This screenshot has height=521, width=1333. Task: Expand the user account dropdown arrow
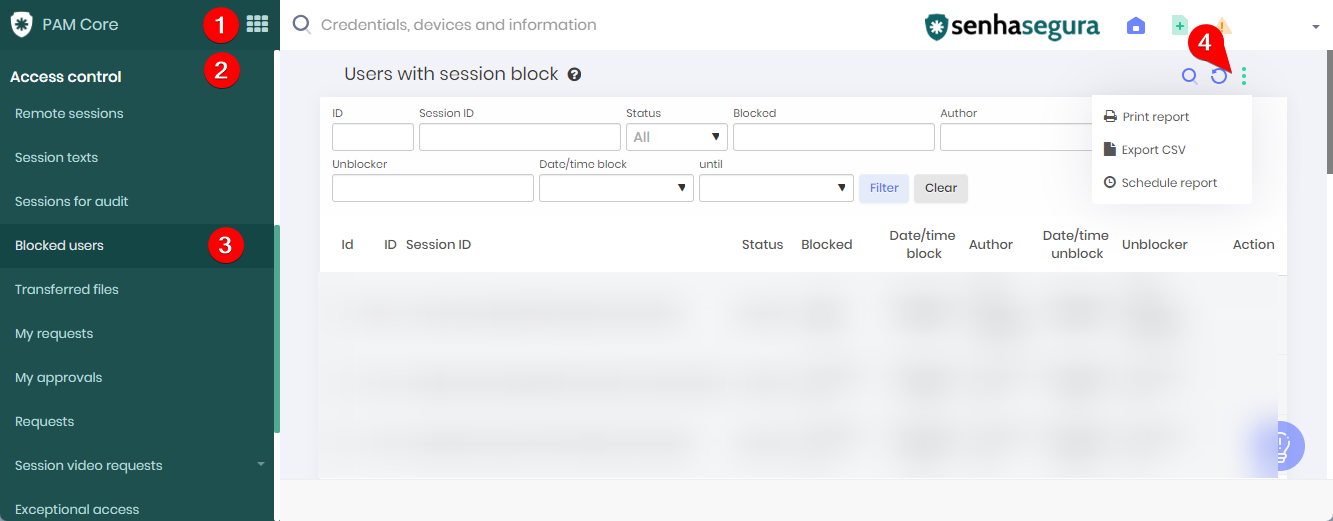1316,27
